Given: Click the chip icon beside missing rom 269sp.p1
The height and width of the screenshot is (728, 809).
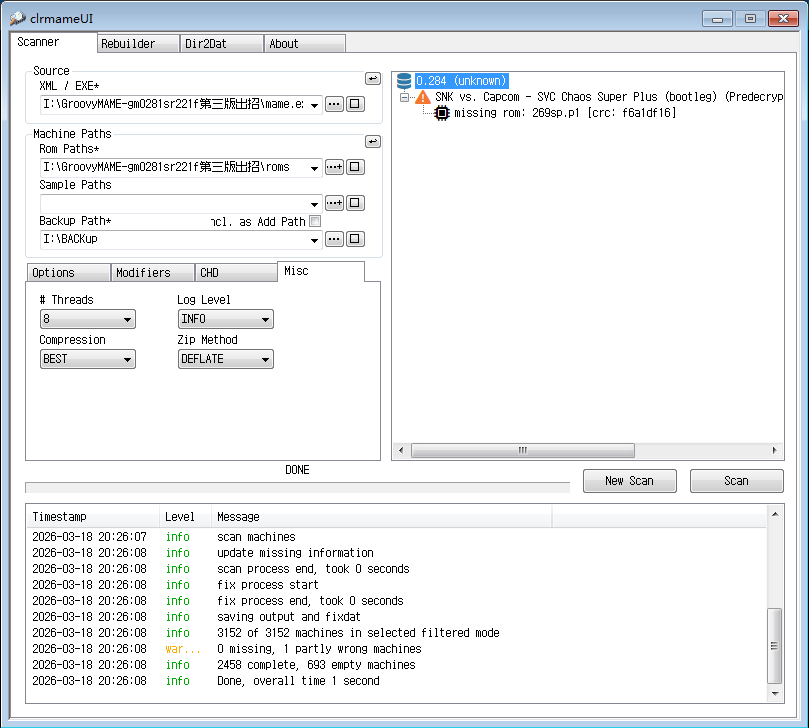Looking at the screenshot, I should [442, 113].
